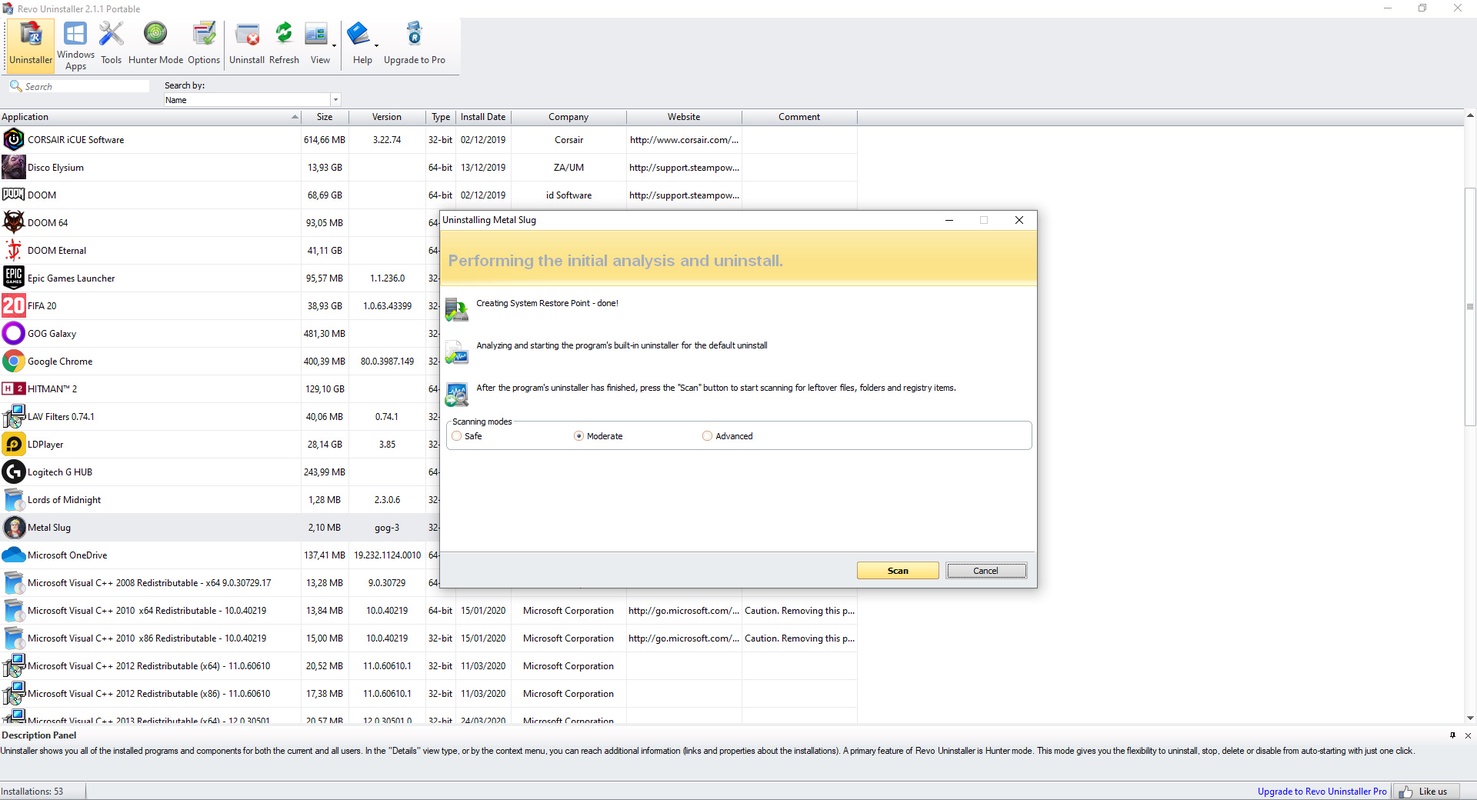This screenshot has height=800, width=1477.
Task: Select the Google Chrome application icon
Action: (x=14, y=361)
